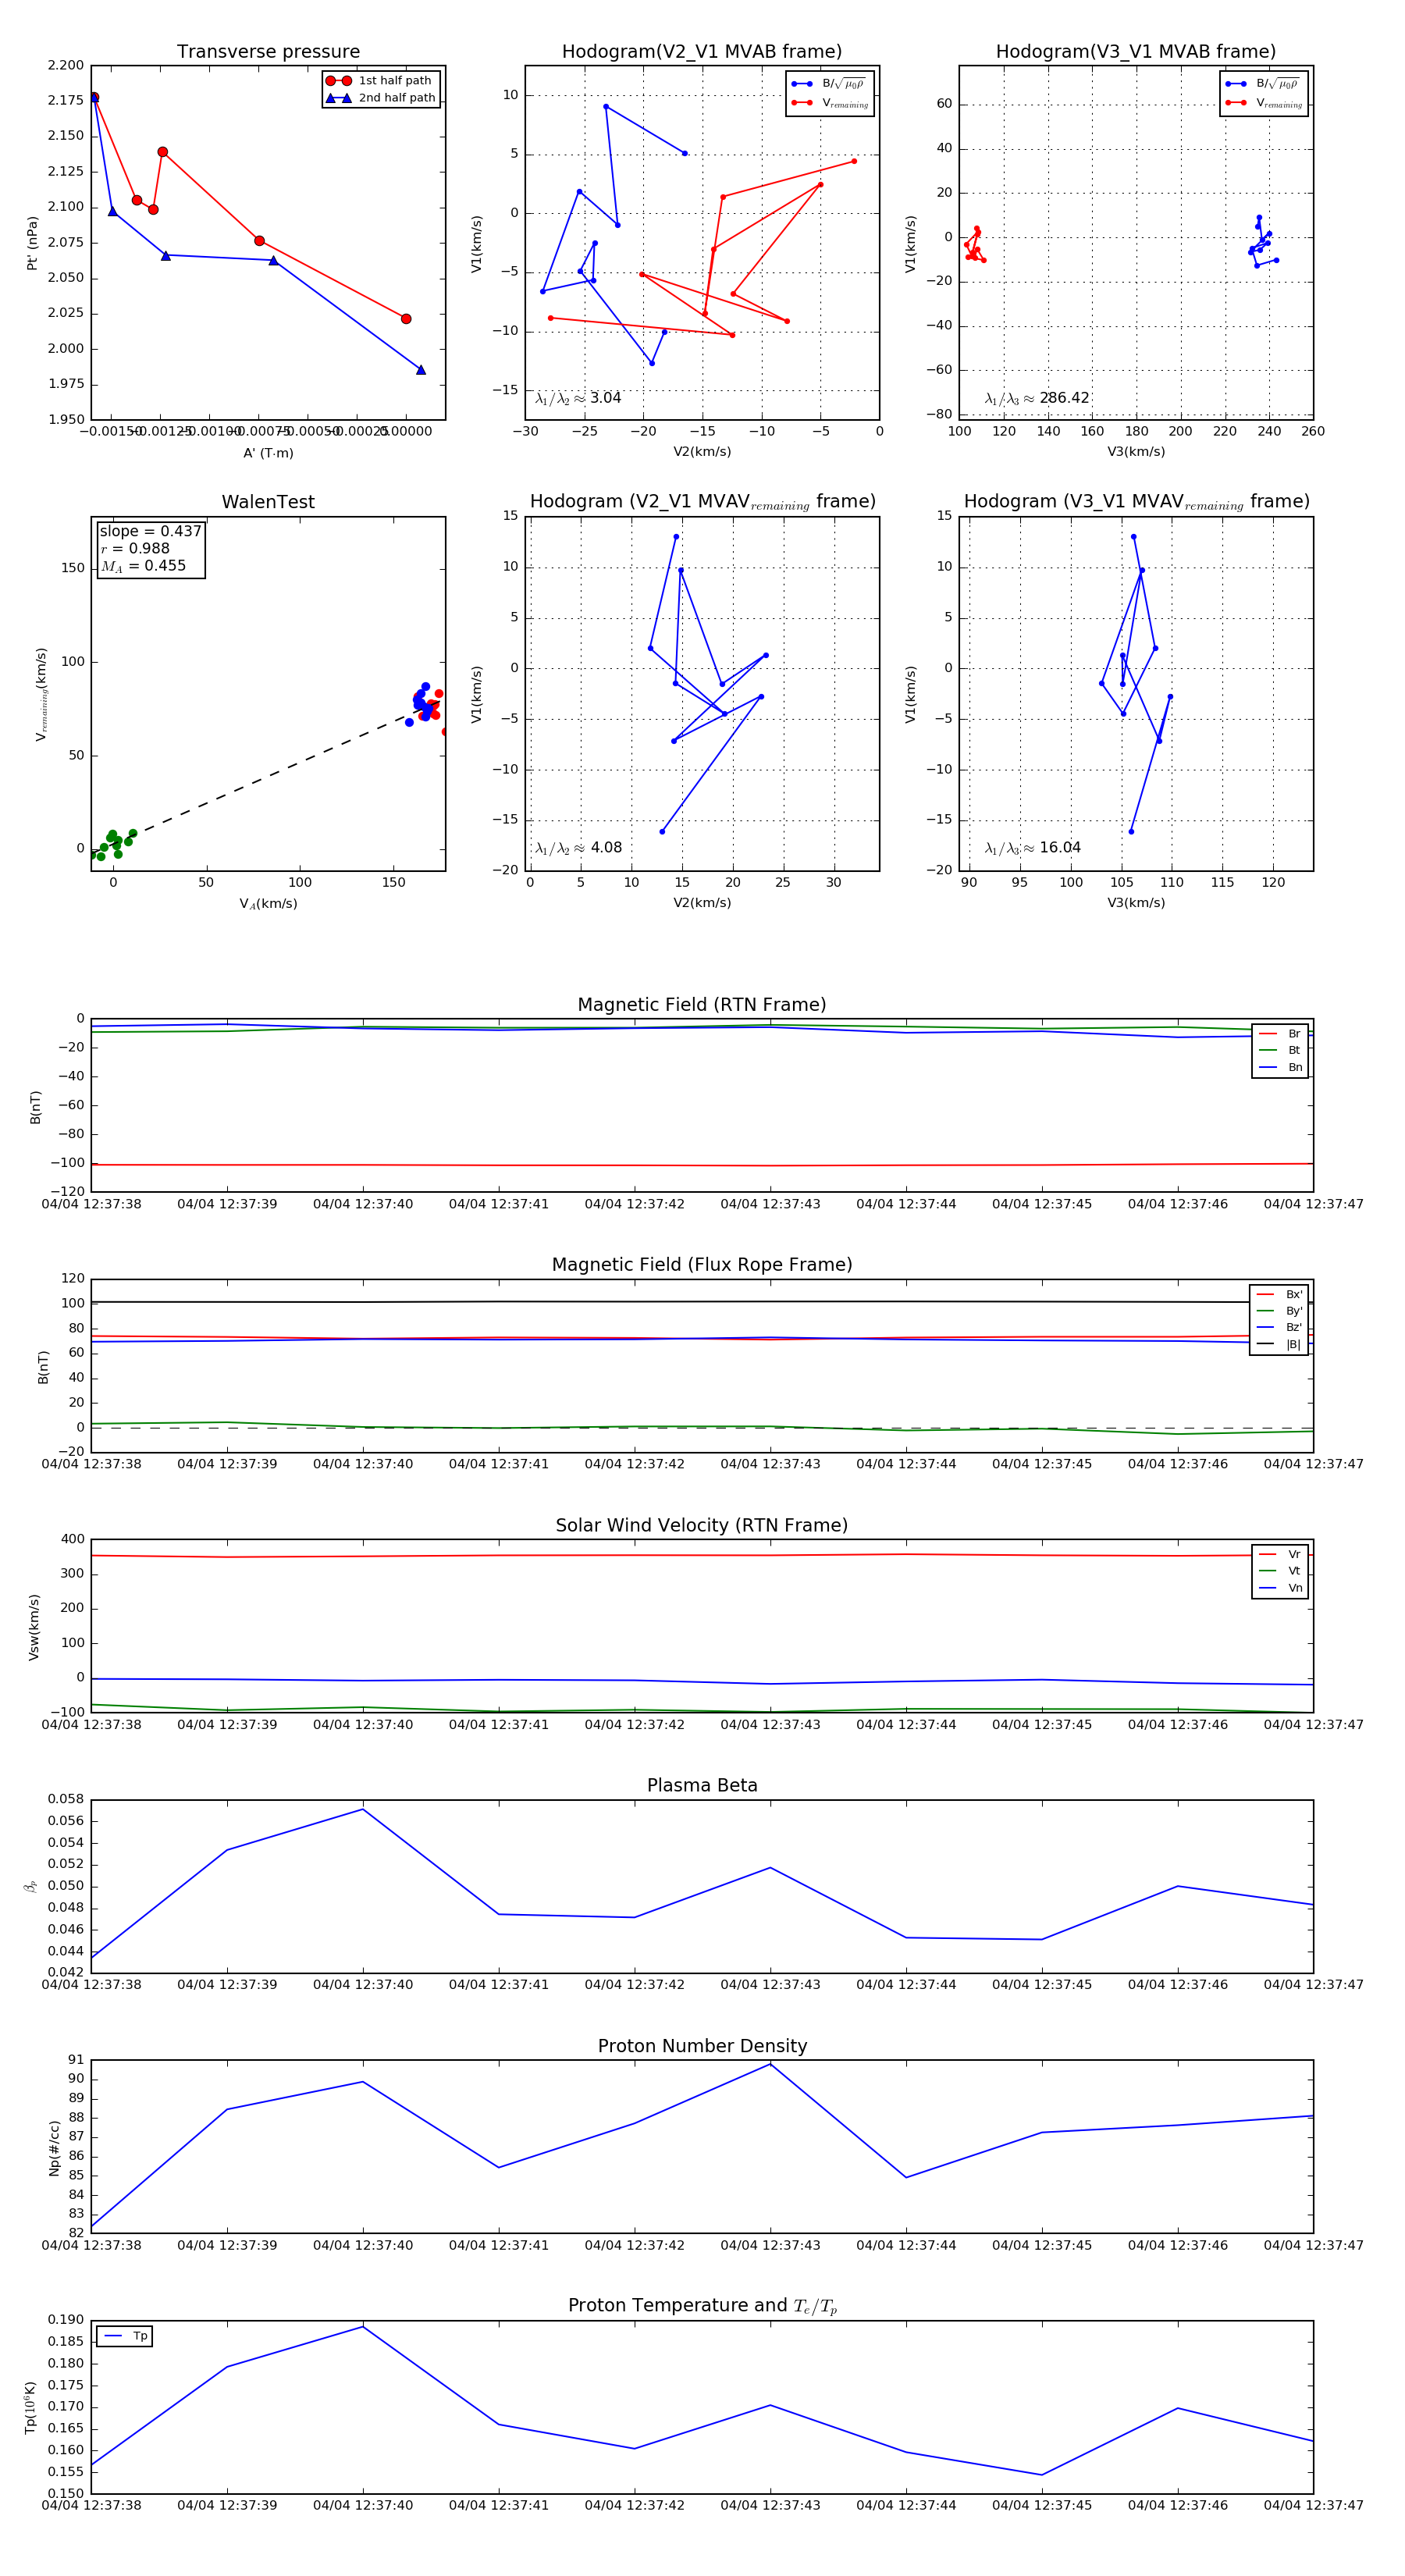The height and width of the screenshot is (2576, 1405).
Task: Click the 'Plasma Beta' title
Action: [702, 1785]
